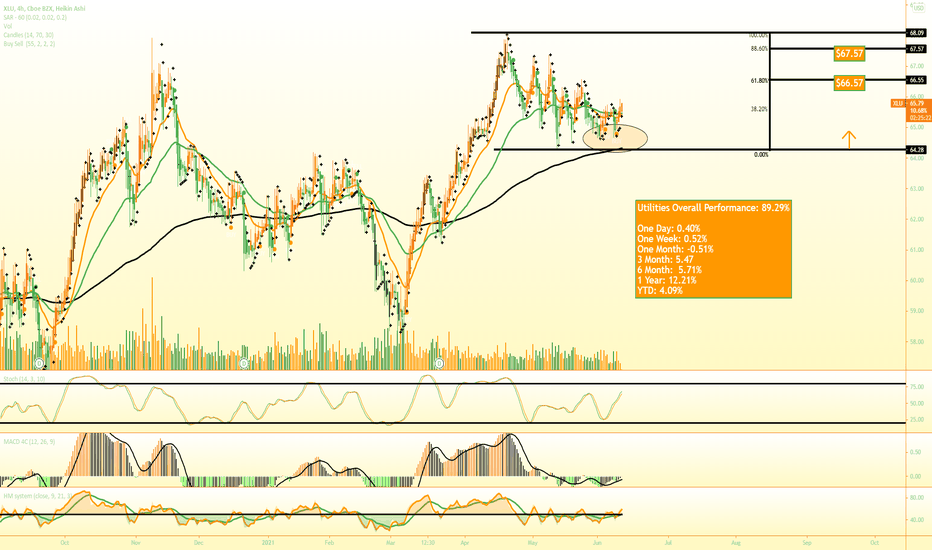Screen dimensions: 932x550
Task: Click the dividend marker below the early-October bars
Action: tap(40, 363)
